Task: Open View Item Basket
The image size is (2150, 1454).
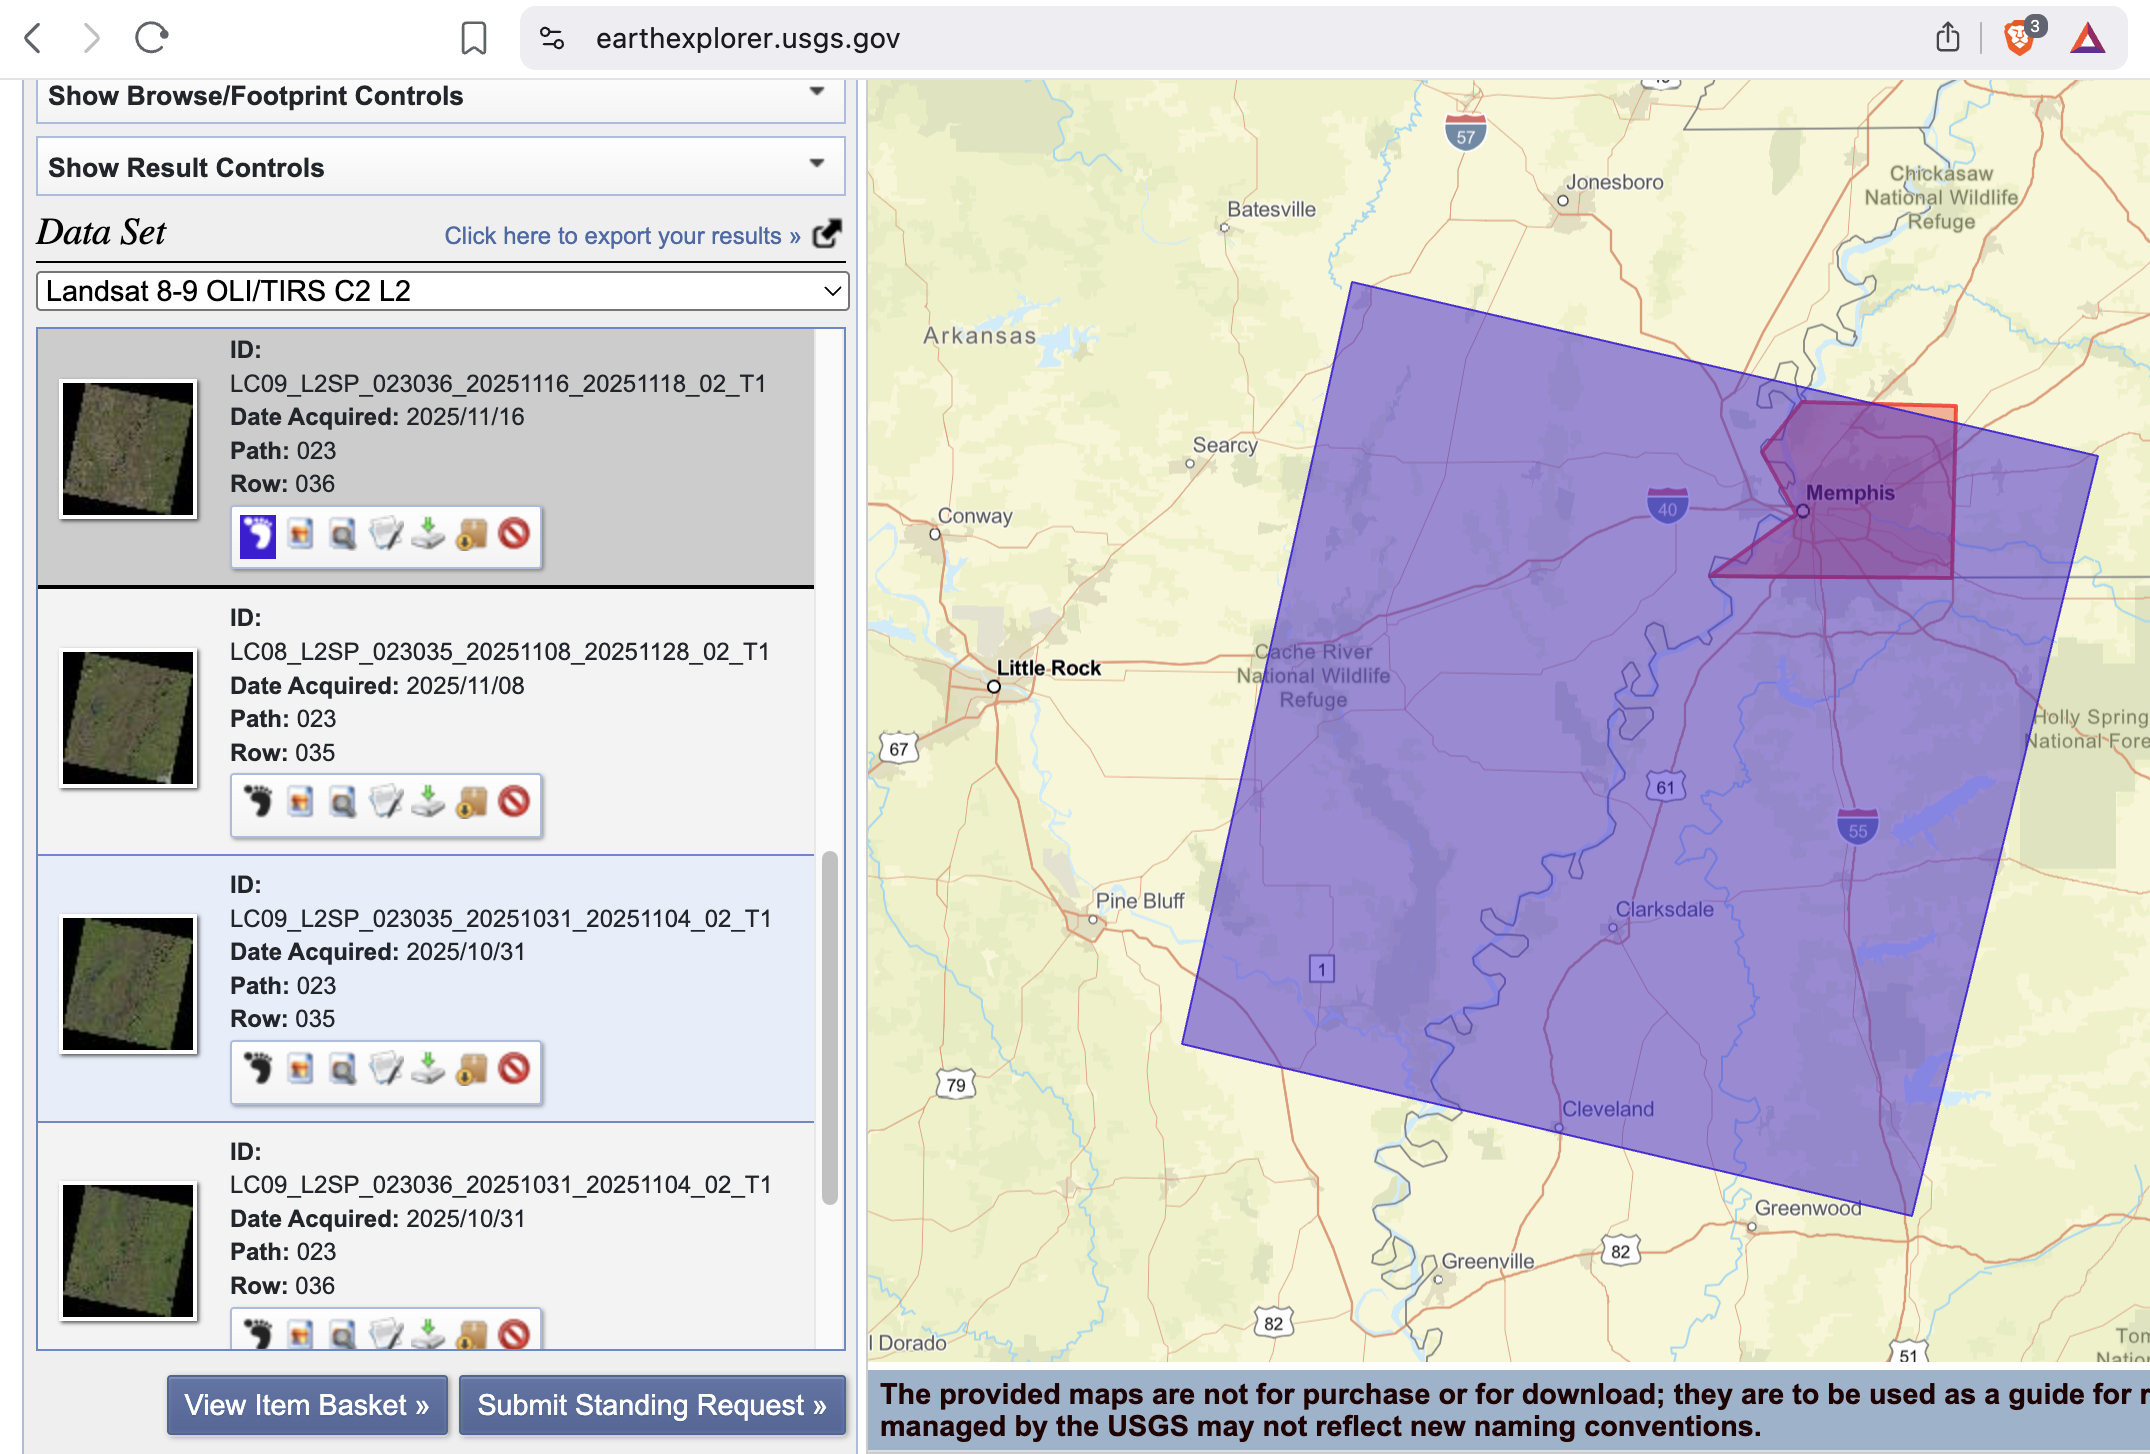Action: (x=307, y=1405)
